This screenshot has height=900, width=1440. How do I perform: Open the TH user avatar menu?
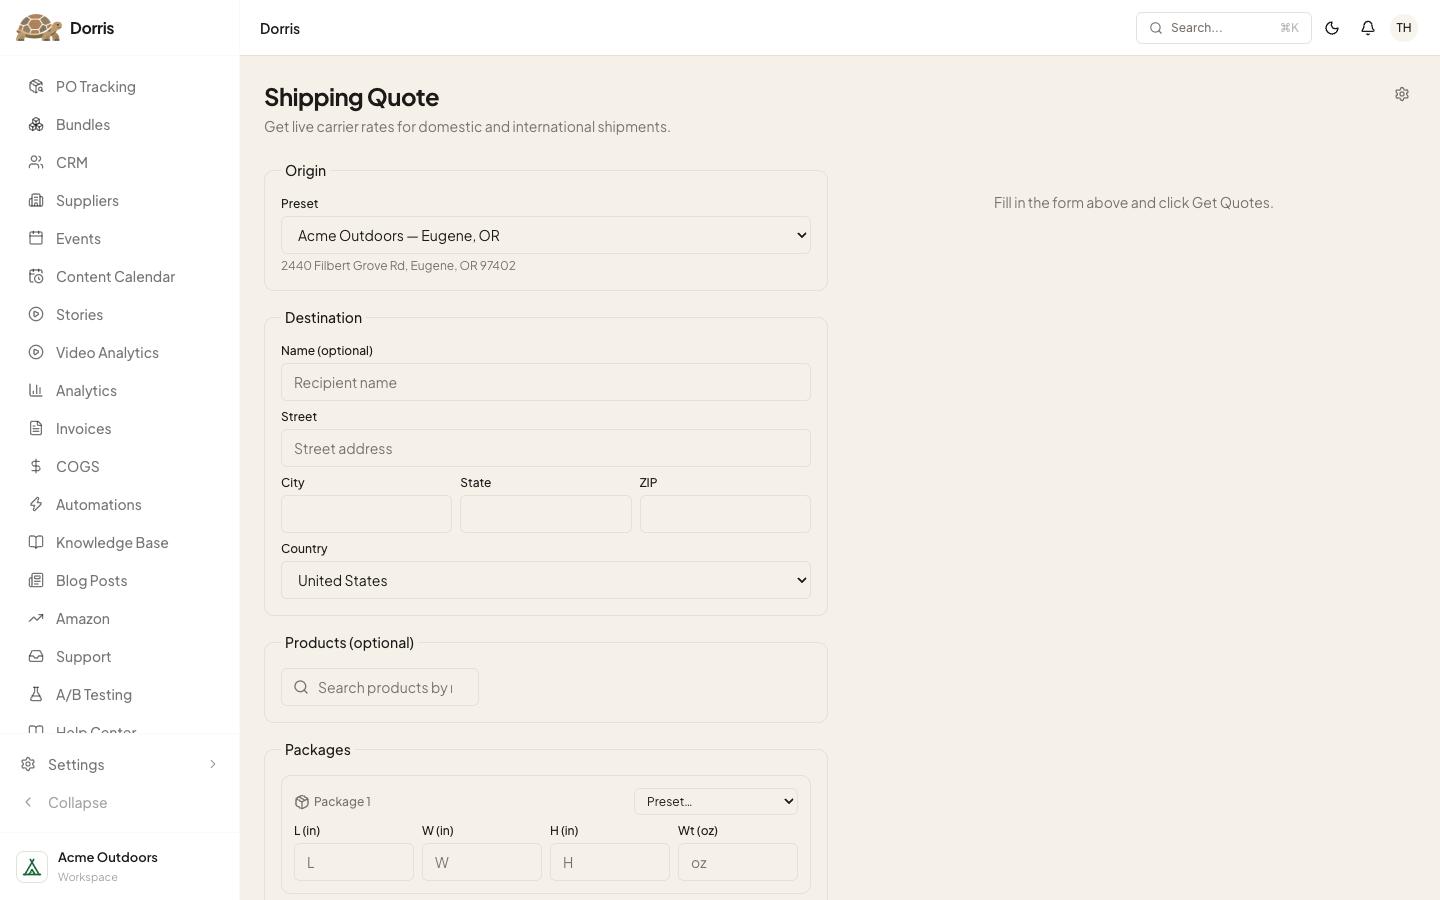point(1404,28)
